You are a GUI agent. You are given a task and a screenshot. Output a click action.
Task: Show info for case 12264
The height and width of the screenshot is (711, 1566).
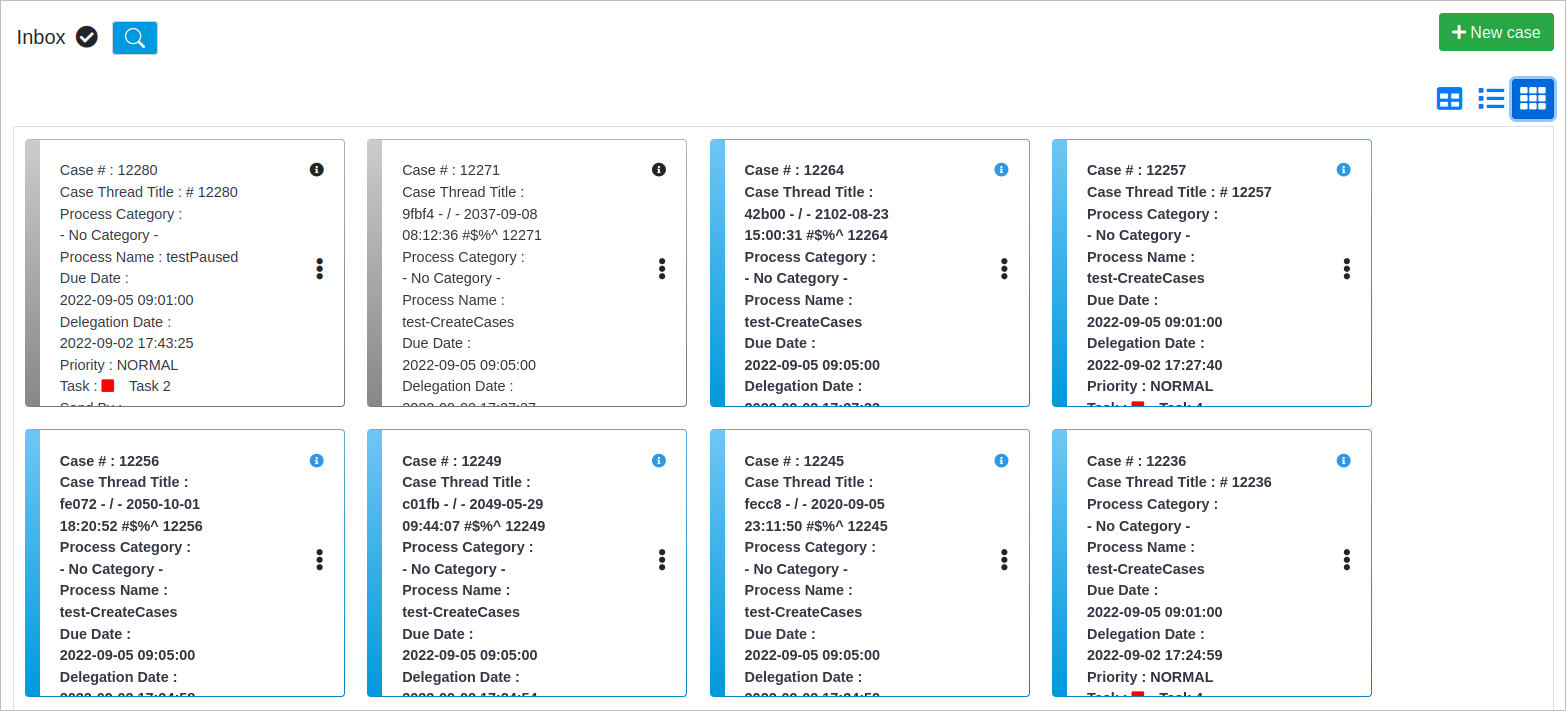[1001, 170]
